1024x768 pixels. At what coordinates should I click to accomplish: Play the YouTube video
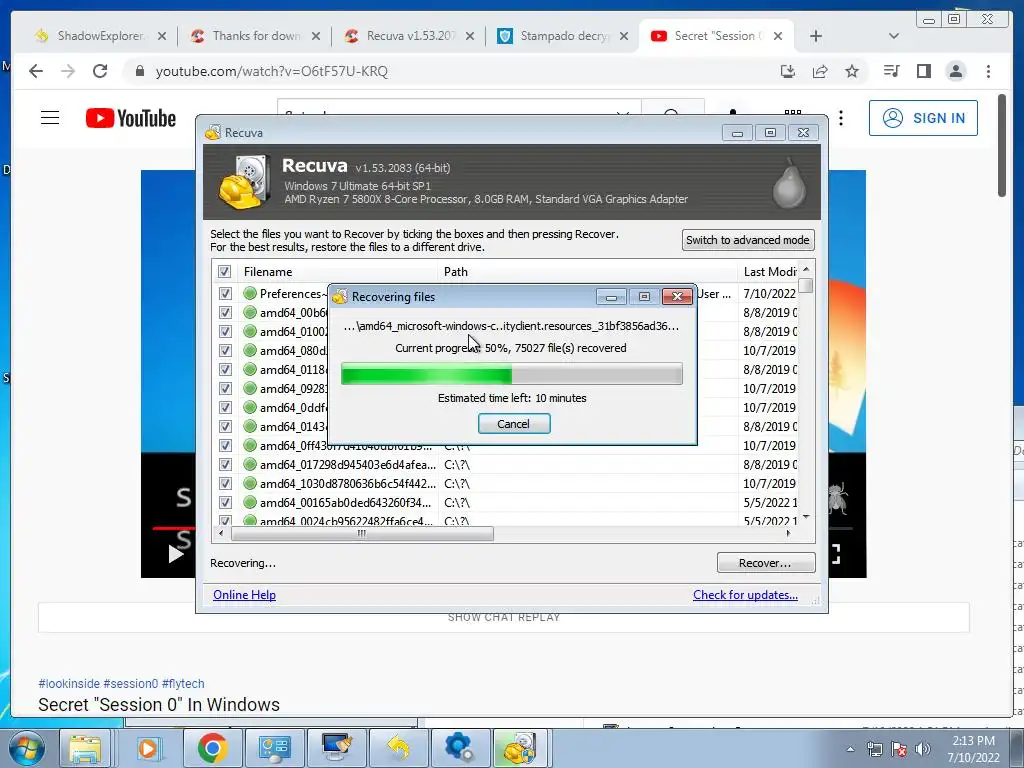click(175, 554)
